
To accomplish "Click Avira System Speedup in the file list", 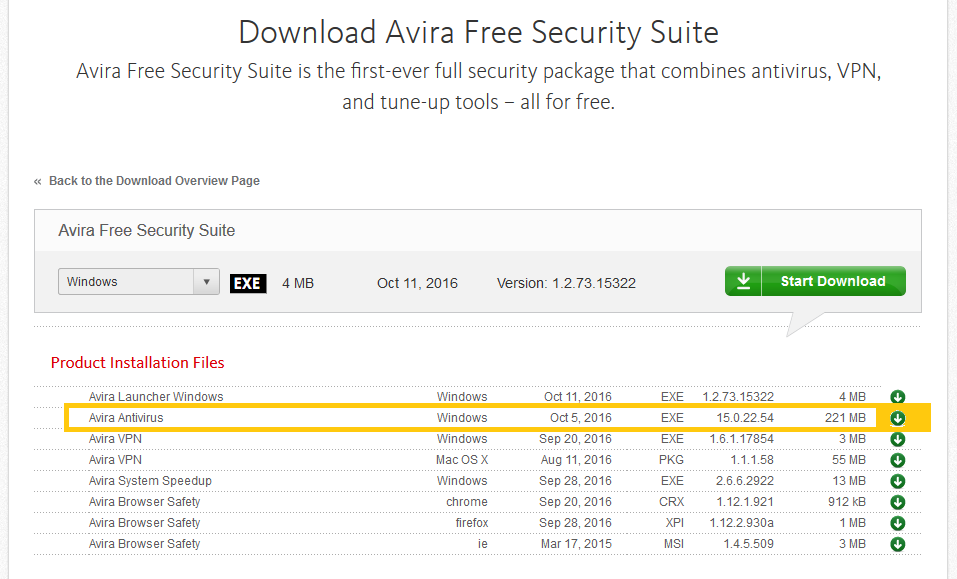I will click(x=150, y=481).
